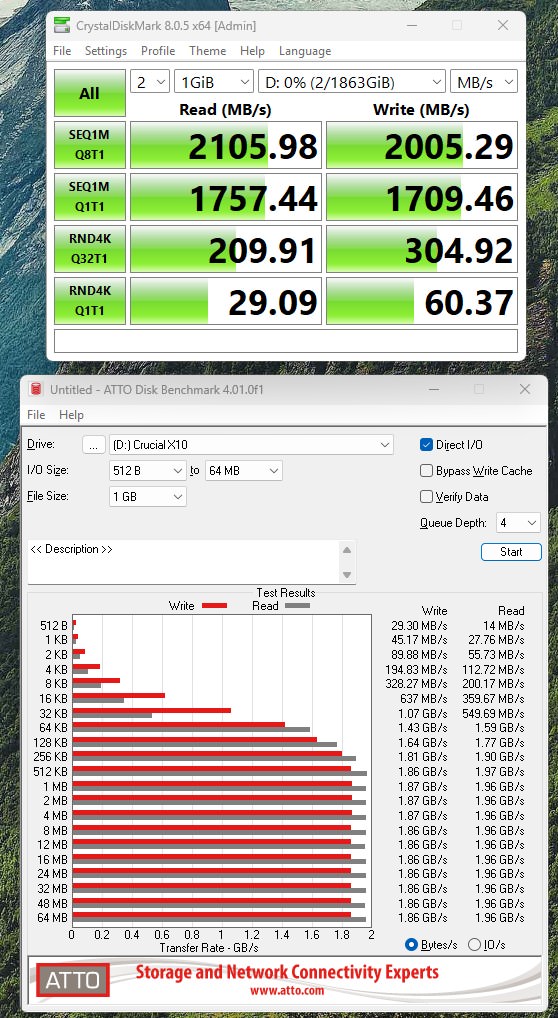Open the File Size dropdown 1 GB
Image resolution: width=558 pixels, height=1018 pixels.
(x=148, y=497)
